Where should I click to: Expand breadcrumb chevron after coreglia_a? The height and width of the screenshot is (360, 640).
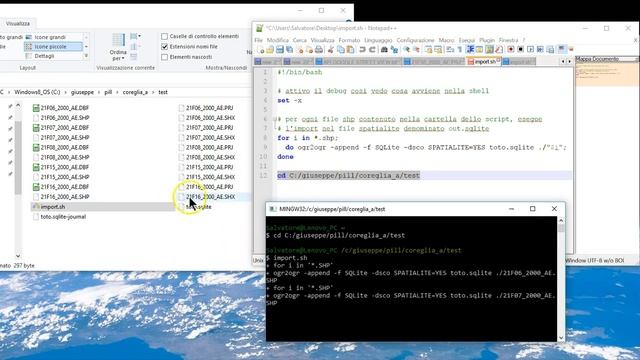[153, 92]
